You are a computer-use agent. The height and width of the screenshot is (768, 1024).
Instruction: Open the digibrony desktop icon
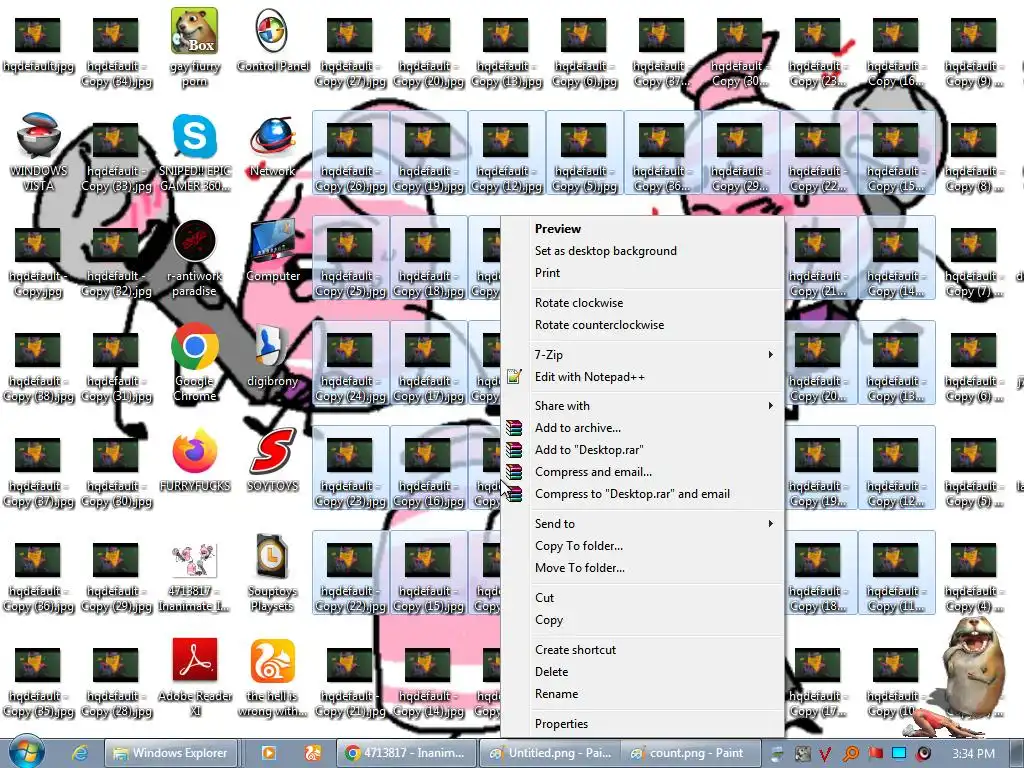272,356
